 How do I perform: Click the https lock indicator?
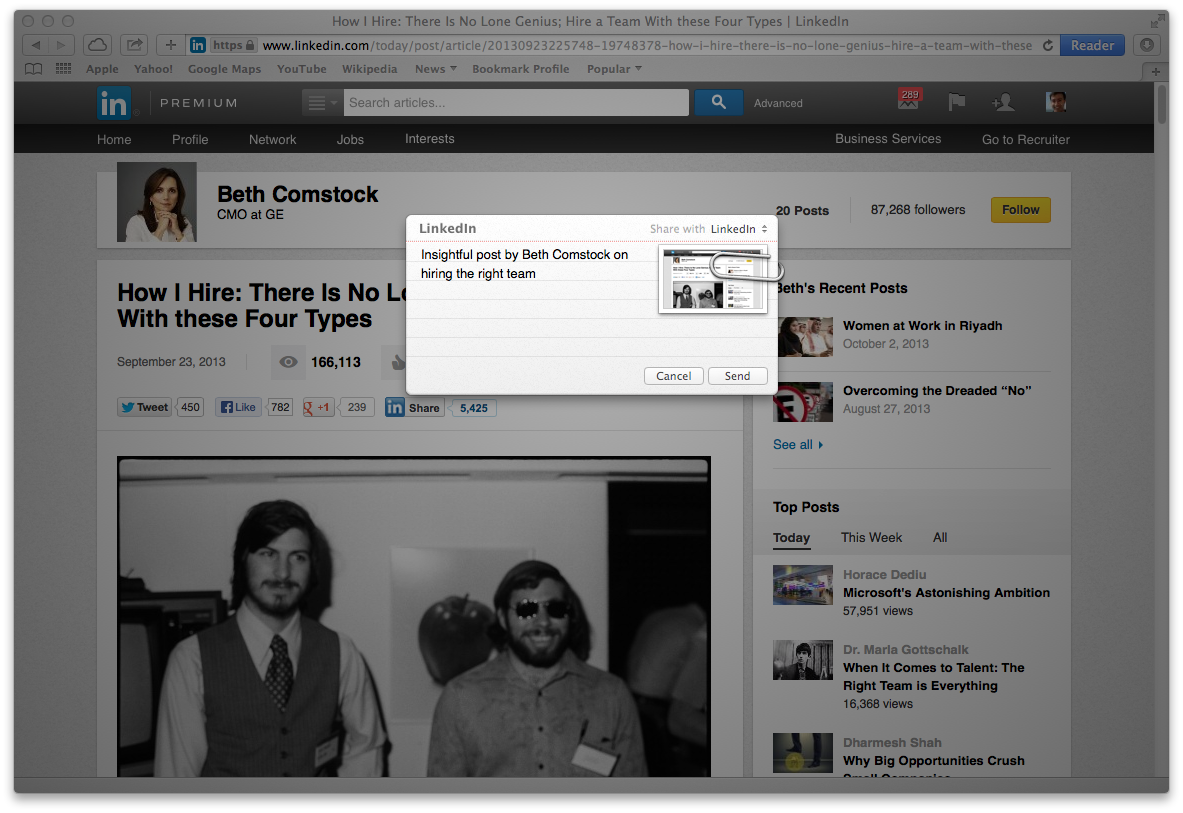coord(234,45)
